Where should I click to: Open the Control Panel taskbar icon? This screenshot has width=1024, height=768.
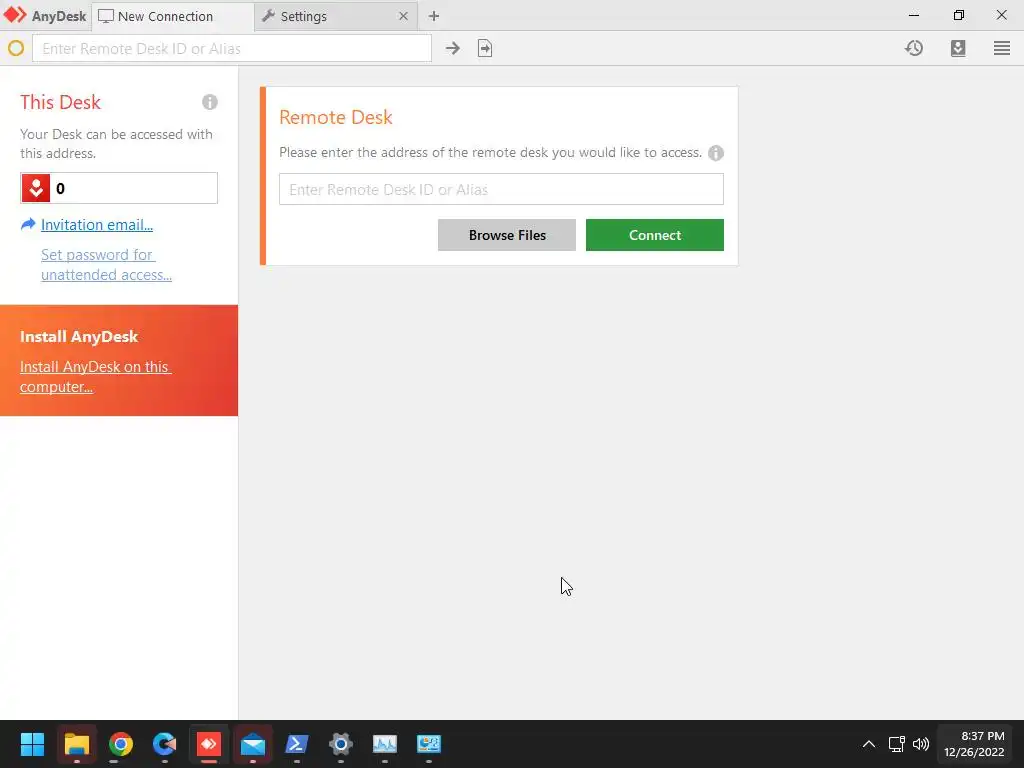pyautogui.click(x=429, y=744)
